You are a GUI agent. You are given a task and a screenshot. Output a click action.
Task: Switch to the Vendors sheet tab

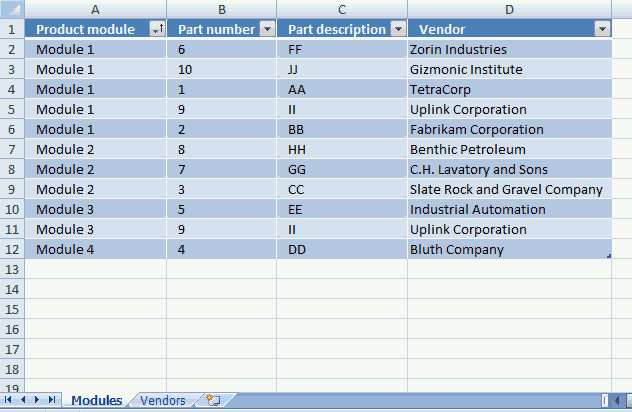click(163, 400)
